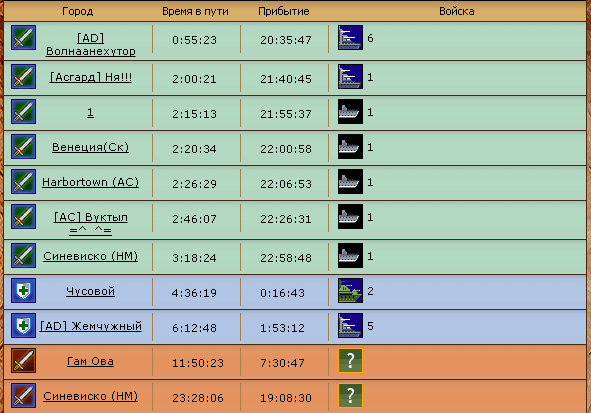The width and height of the screenshot is (591, 413).
Task: Click shield icon beside [AD] Жемчужный
Action: point(23,326)
